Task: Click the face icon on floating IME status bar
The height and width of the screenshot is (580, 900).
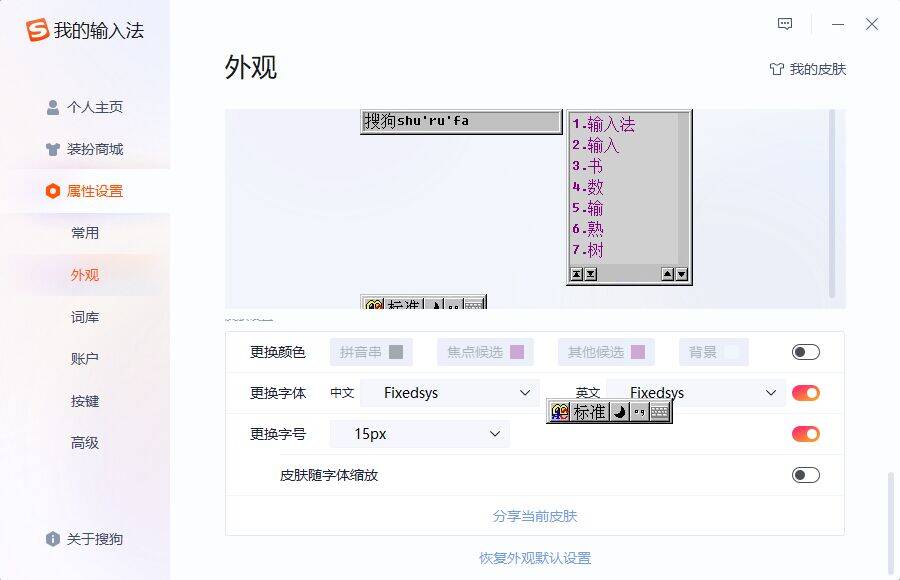Action: 560,412
